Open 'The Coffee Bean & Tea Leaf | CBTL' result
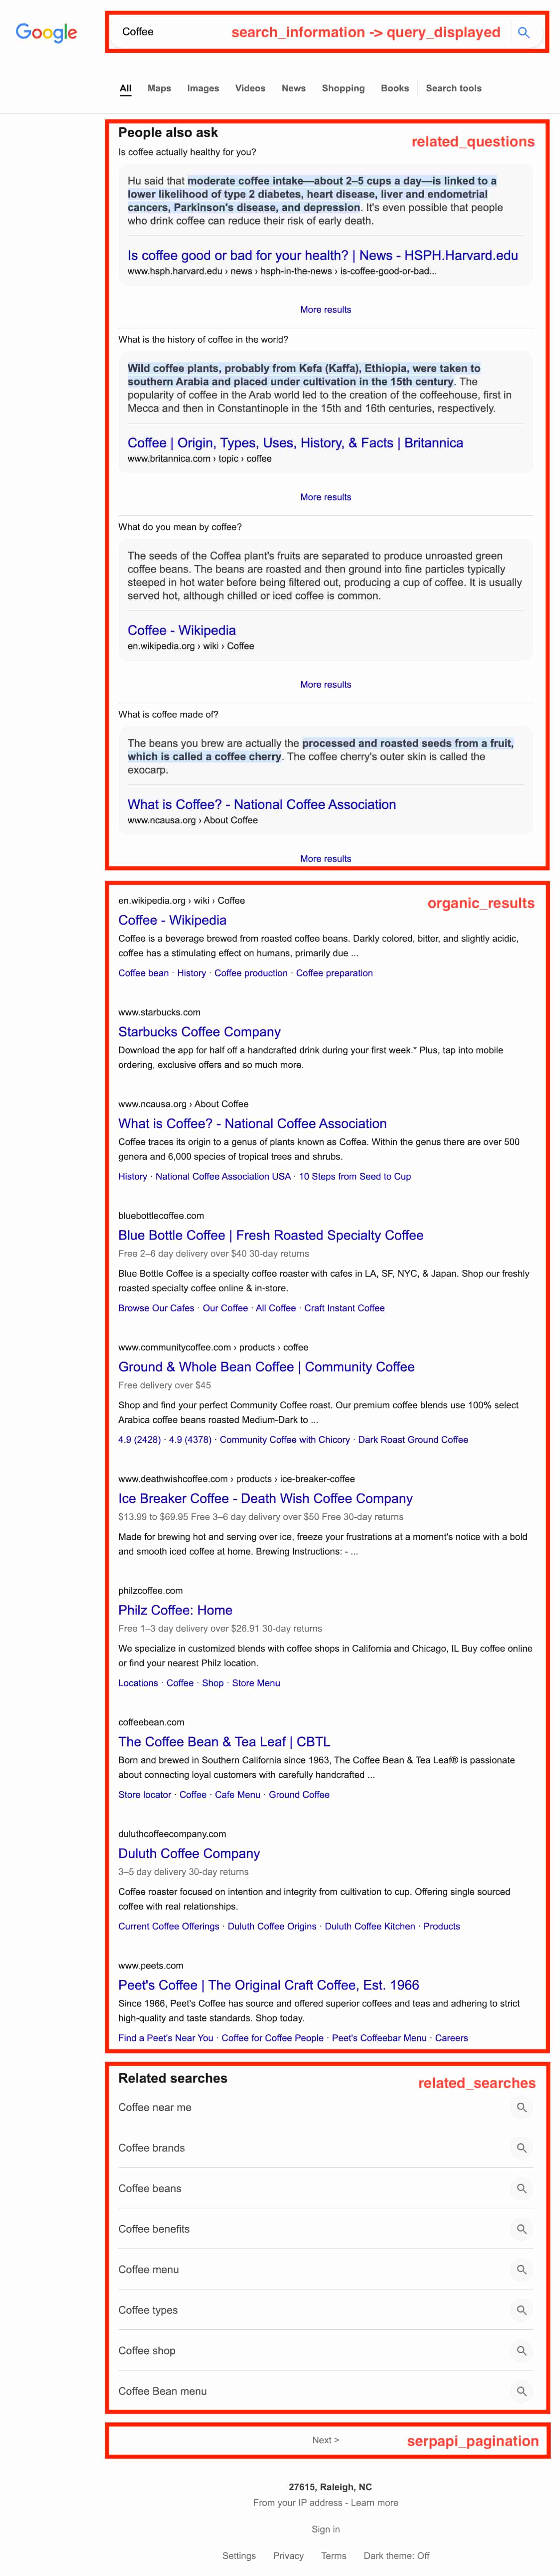 pos(224,1742)
